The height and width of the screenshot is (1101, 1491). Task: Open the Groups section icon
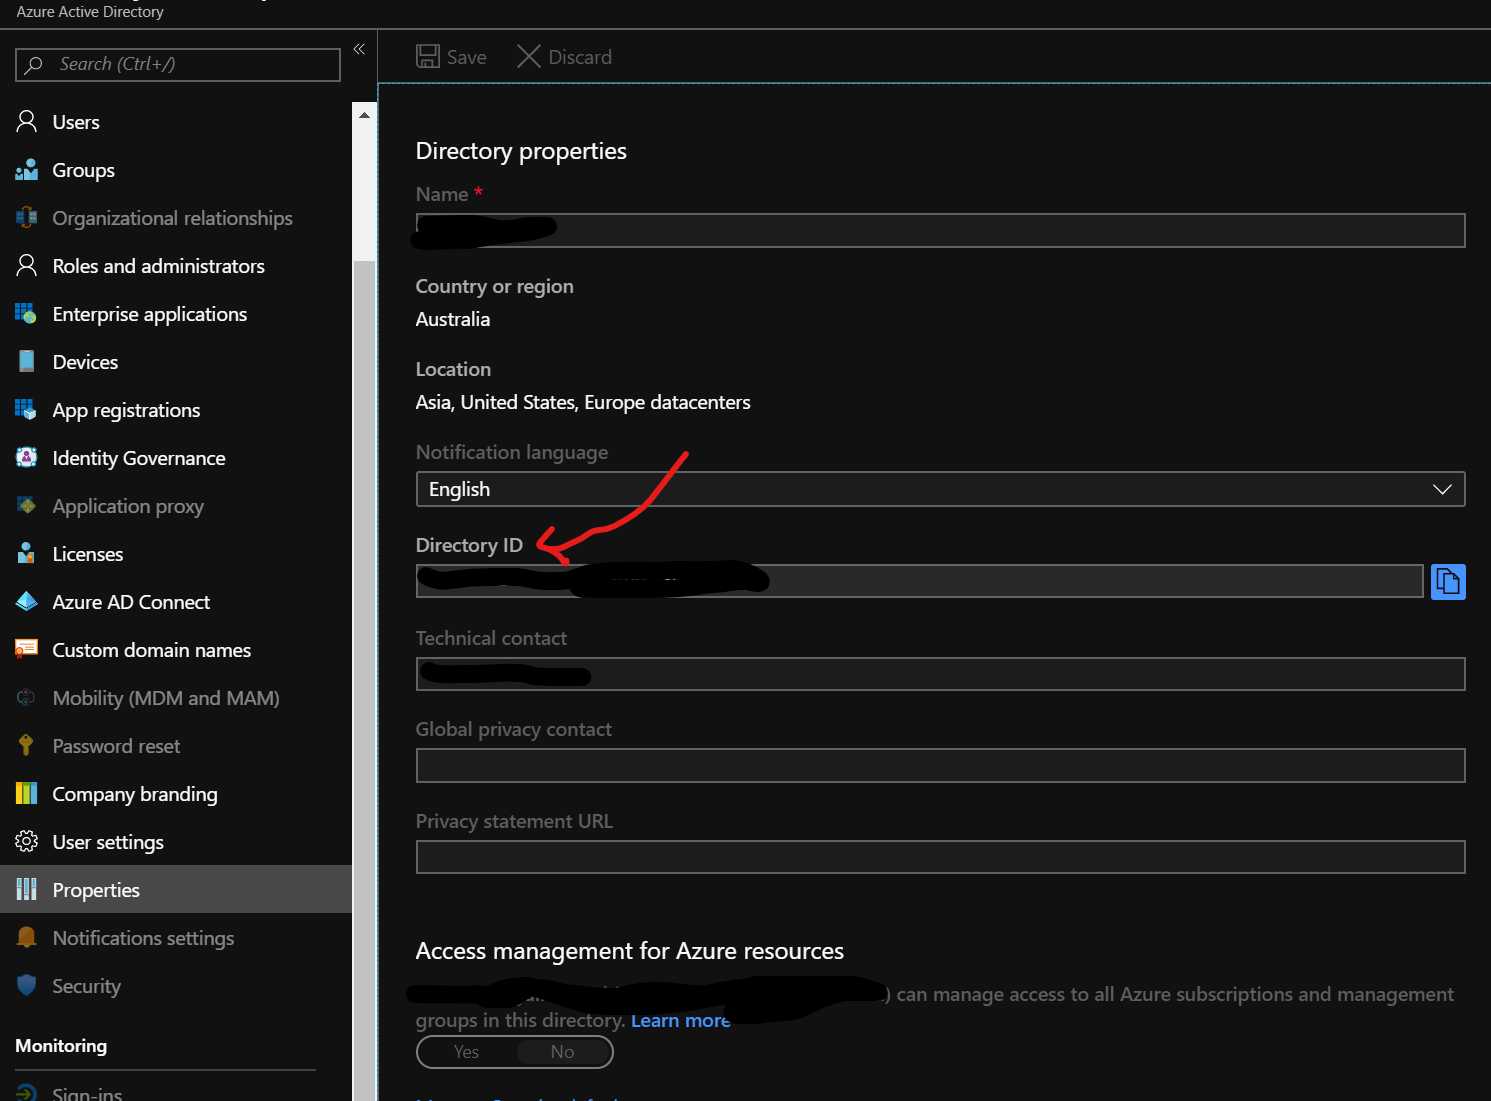(x=26, y=169)
